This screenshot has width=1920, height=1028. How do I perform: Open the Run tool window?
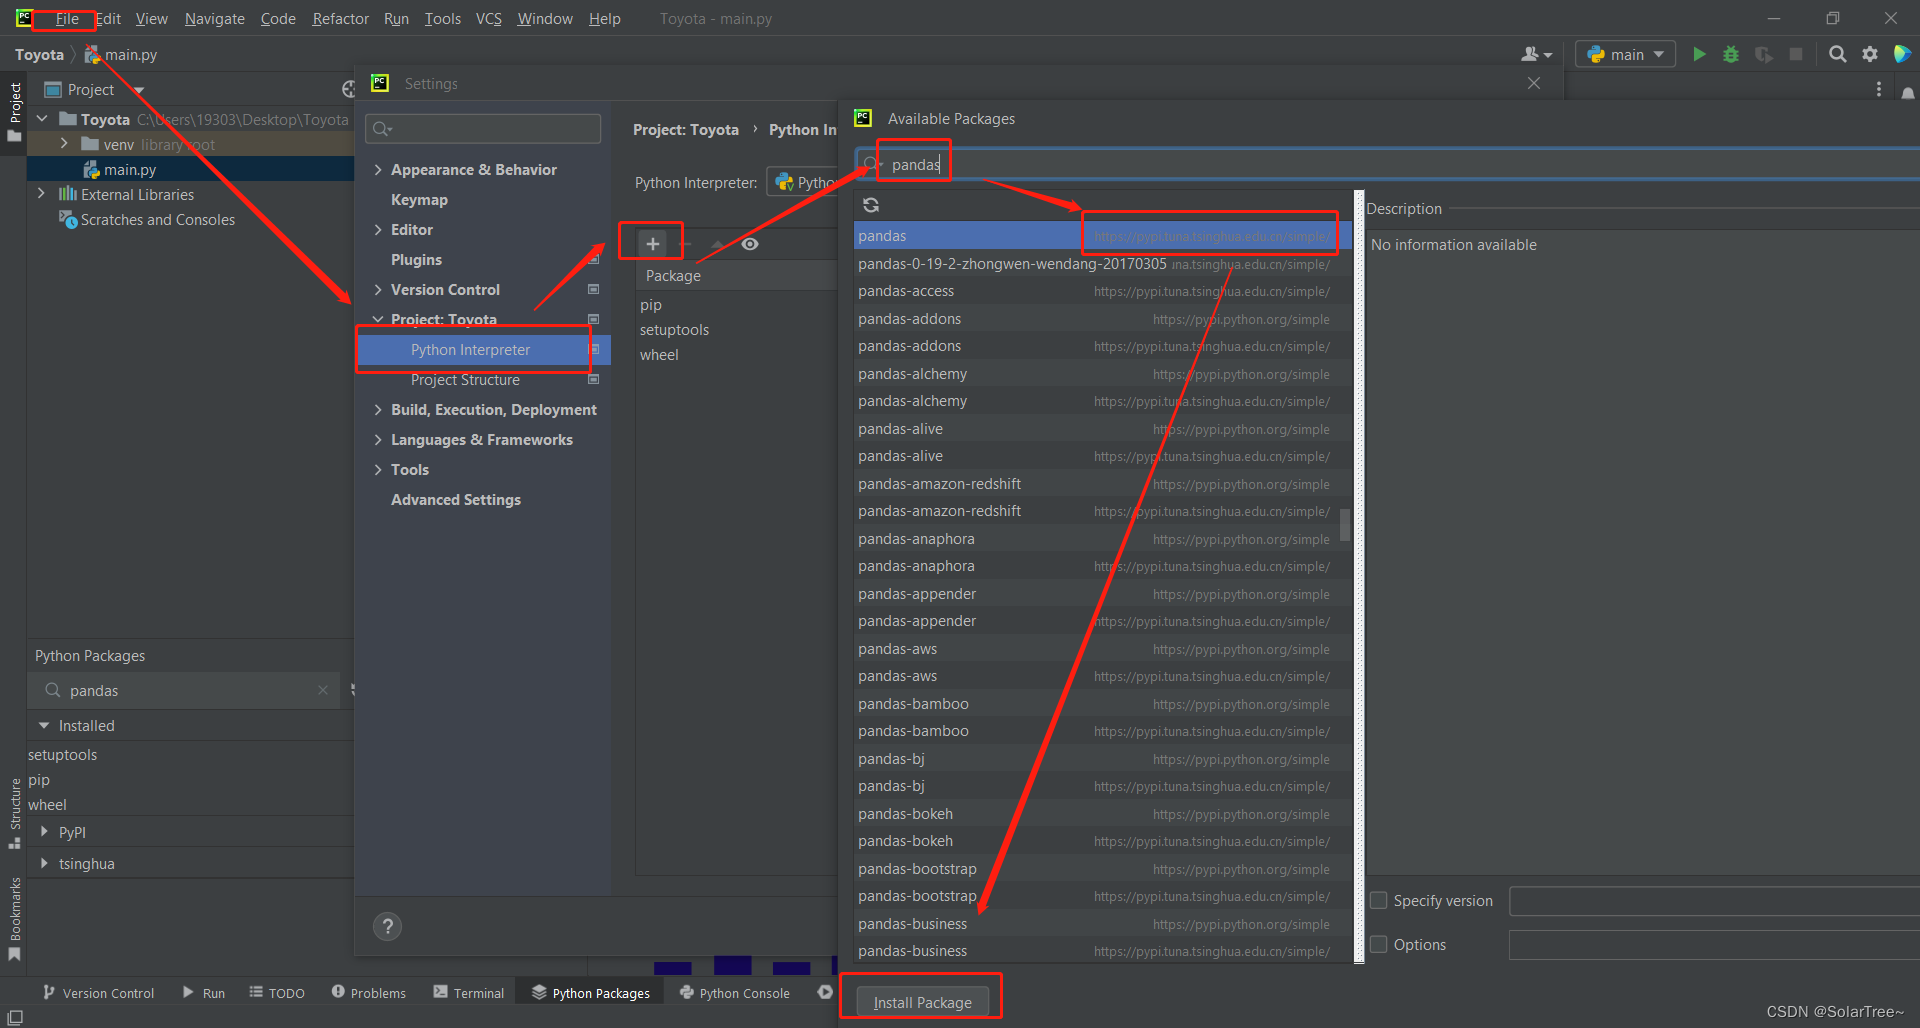tap(204, 993)
